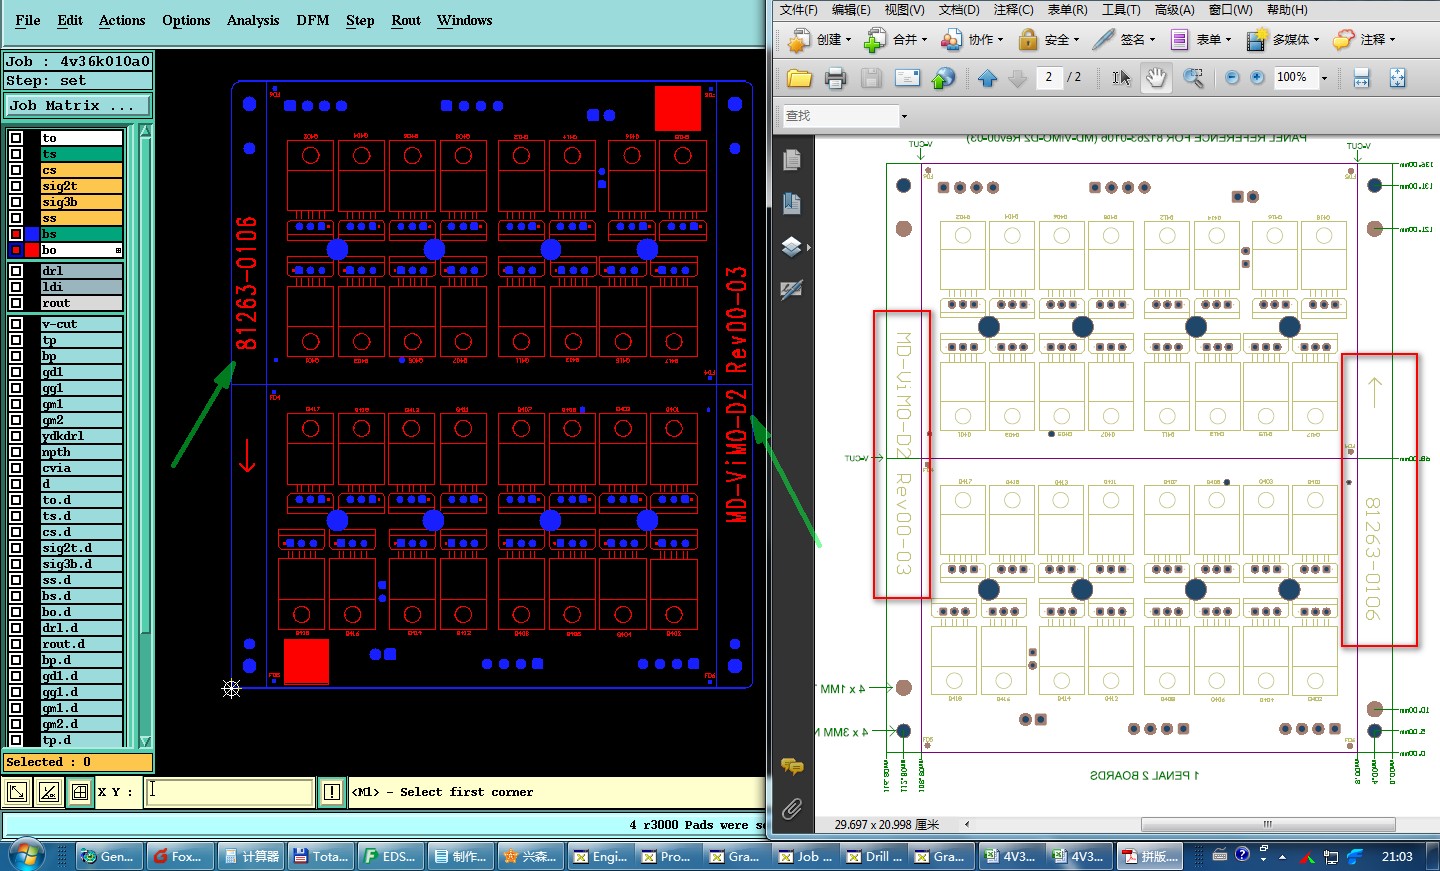Image resolution: width=1440 pixels, height=871 pixels.
Task: Click the Email envelope icon
Action: coord(907,78)
